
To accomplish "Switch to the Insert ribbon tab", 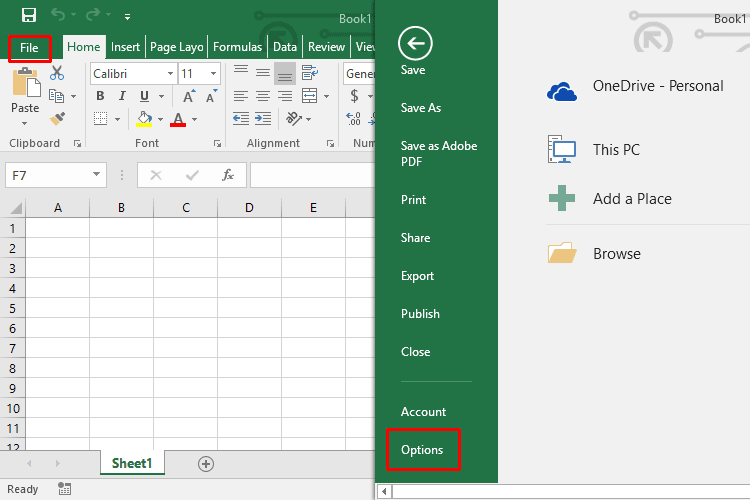I will pos(125,47).
